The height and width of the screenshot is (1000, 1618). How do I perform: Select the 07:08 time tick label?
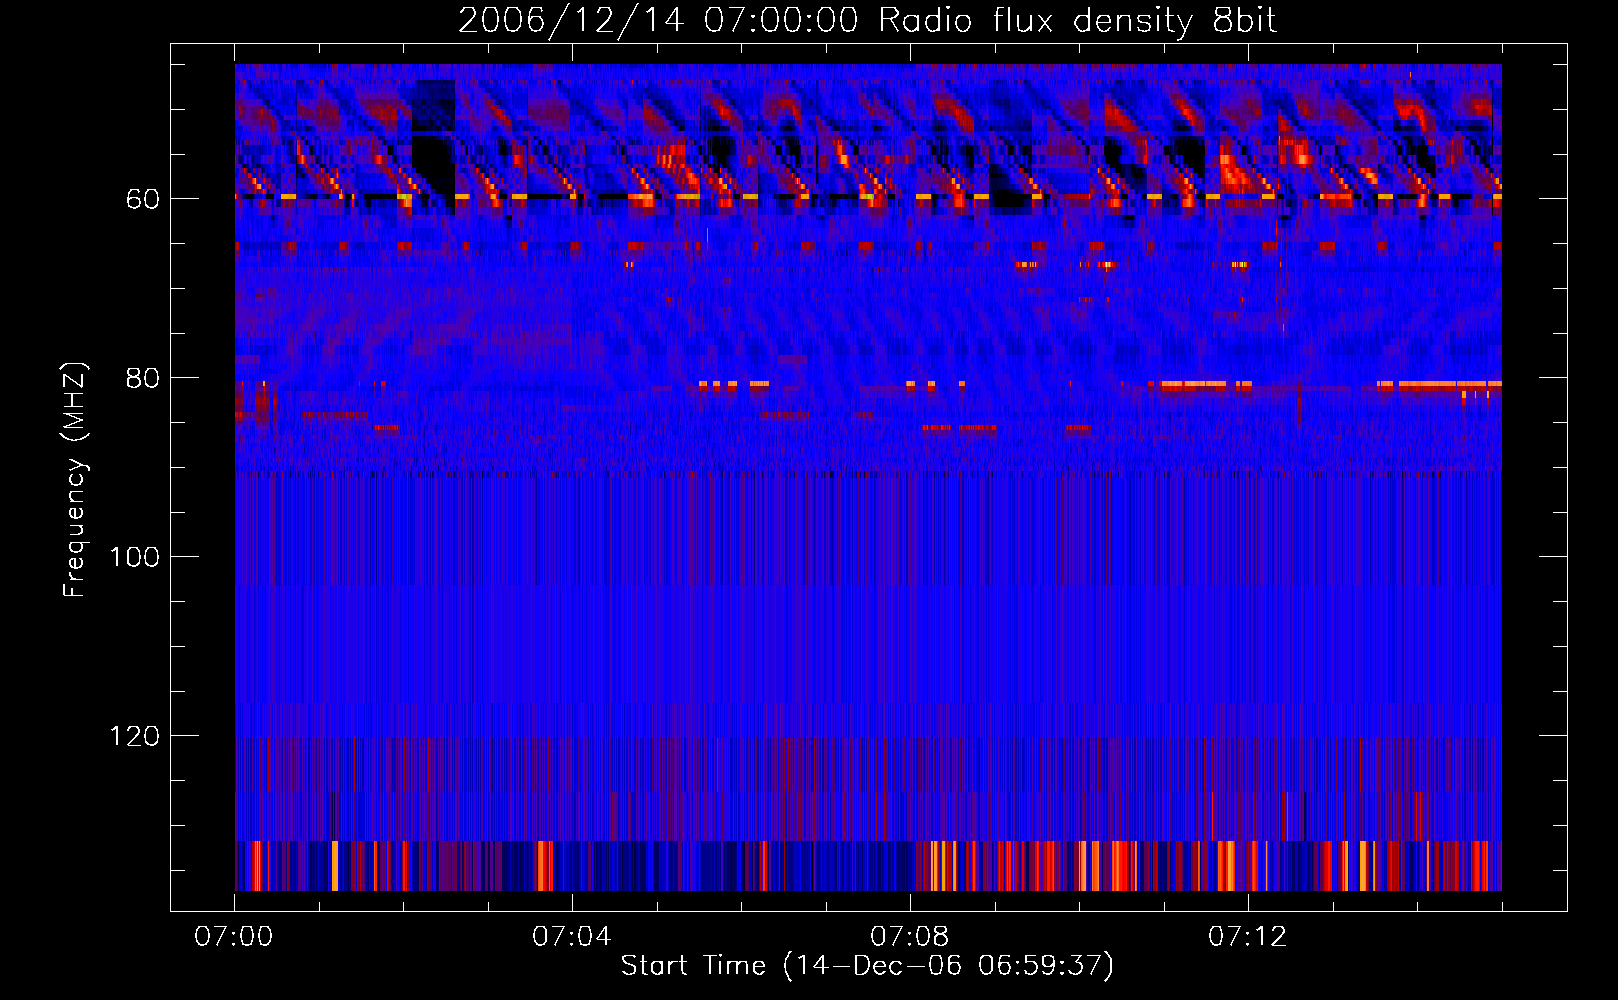[x=910, y=937]
